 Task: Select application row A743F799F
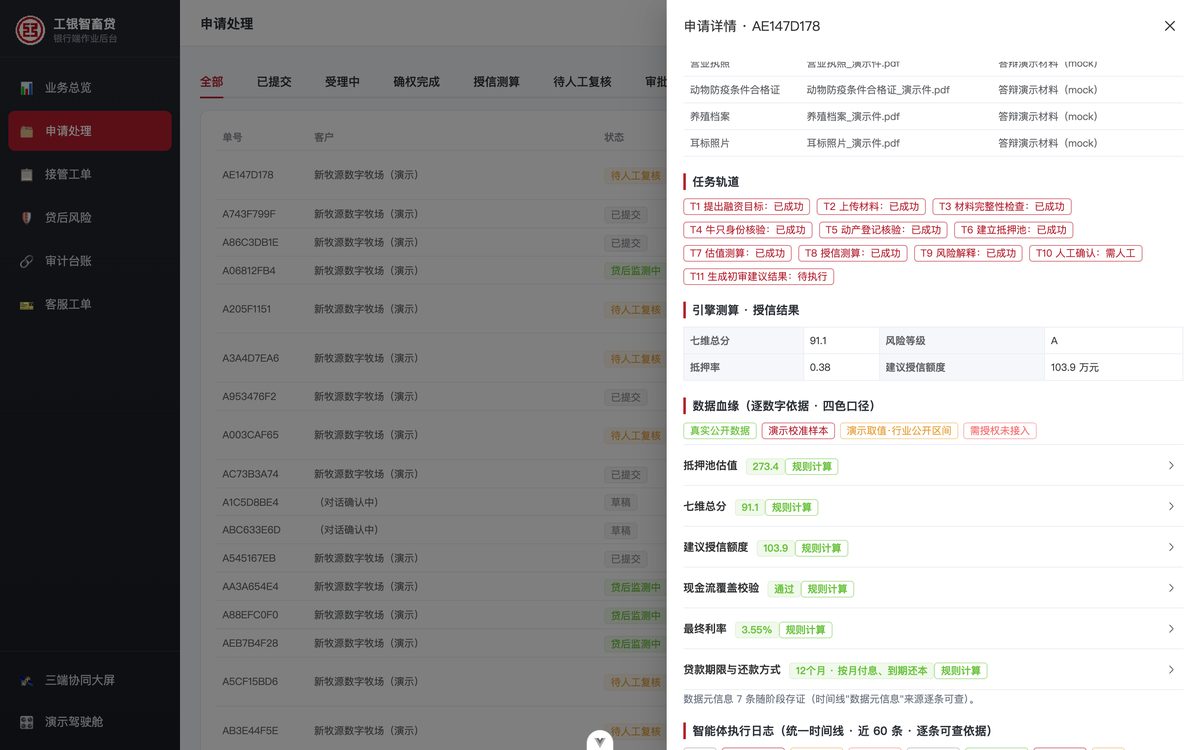click(440, 214)
